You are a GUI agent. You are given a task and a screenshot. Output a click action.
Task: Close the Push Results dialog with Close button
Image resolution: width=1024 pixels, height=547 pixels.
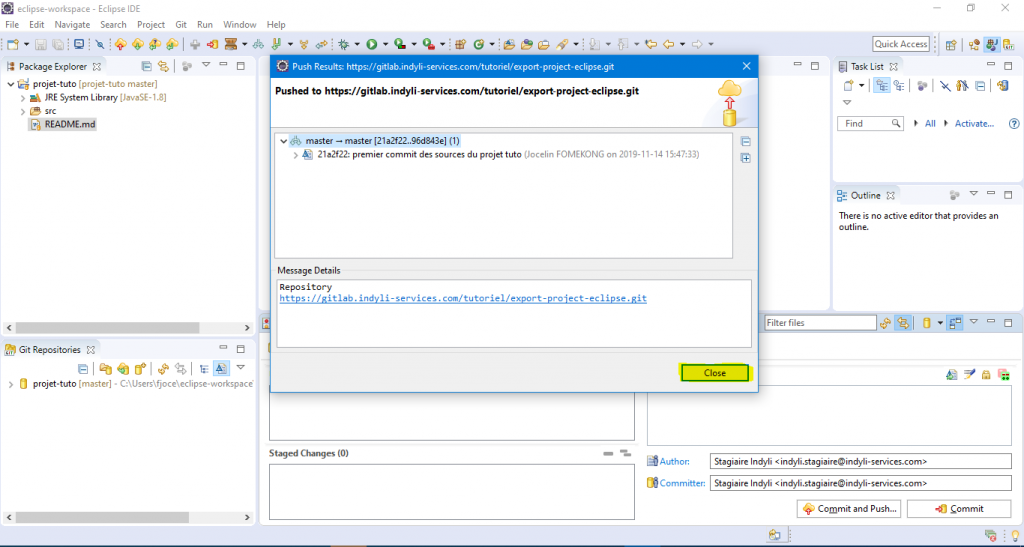[x=714, y=373]
